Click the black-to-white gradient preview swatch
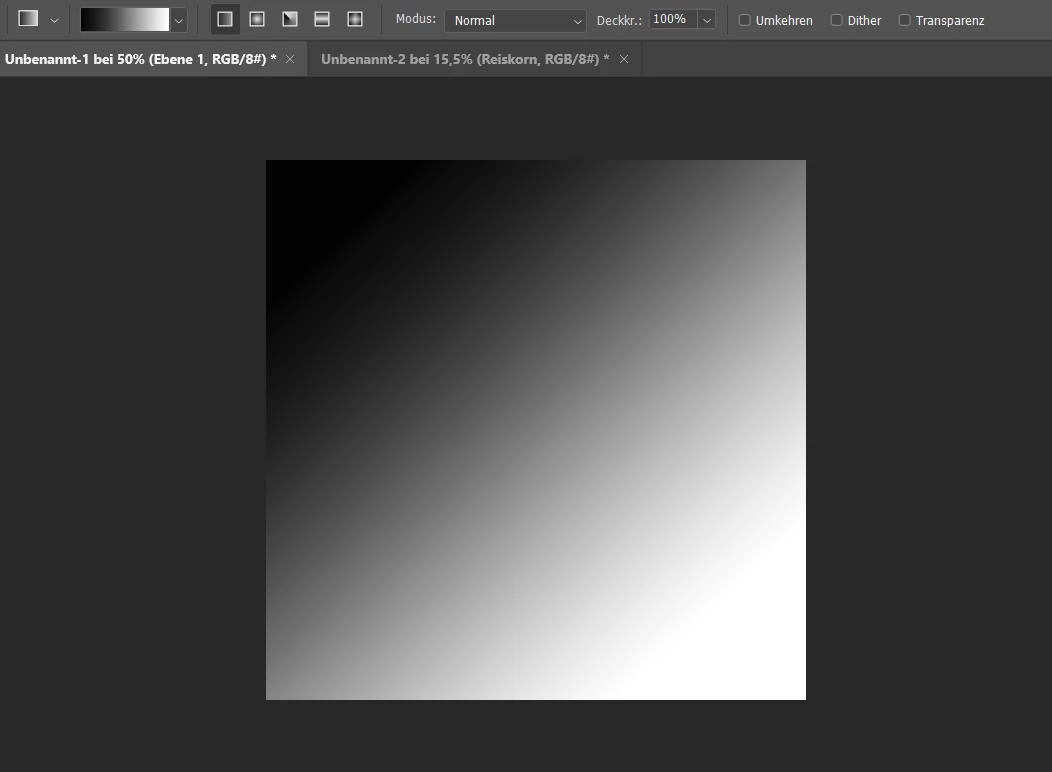 tap(125, 19)
